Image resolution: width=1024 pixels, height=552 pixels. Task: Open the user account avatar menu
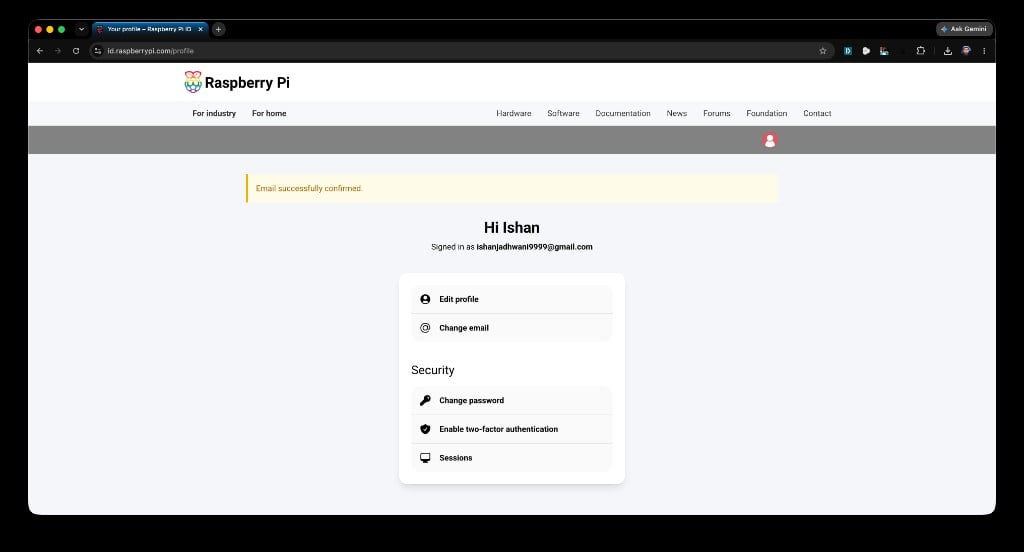click(770, 140)
